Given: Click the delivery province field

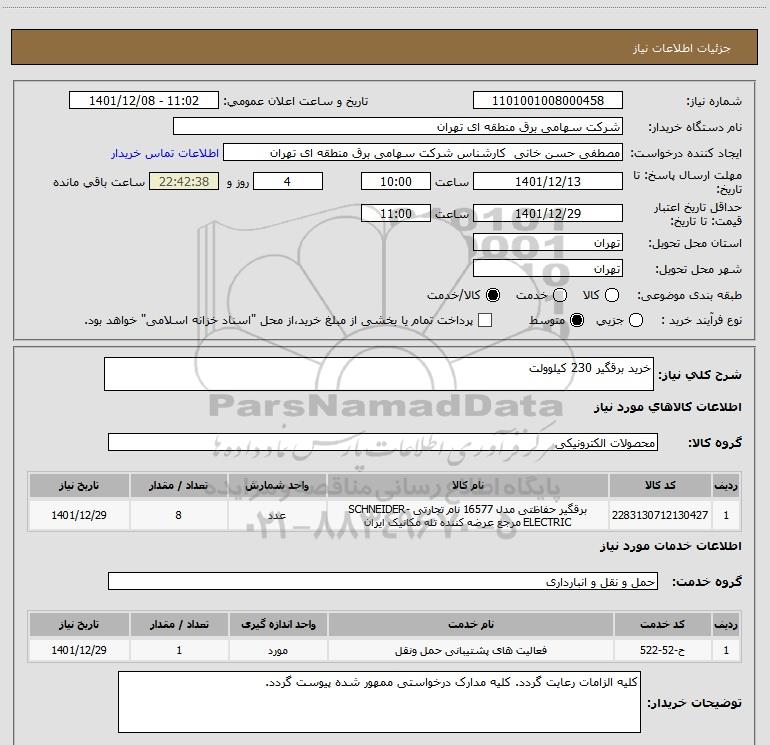Looking at the screenshot, I should (548, 242).
